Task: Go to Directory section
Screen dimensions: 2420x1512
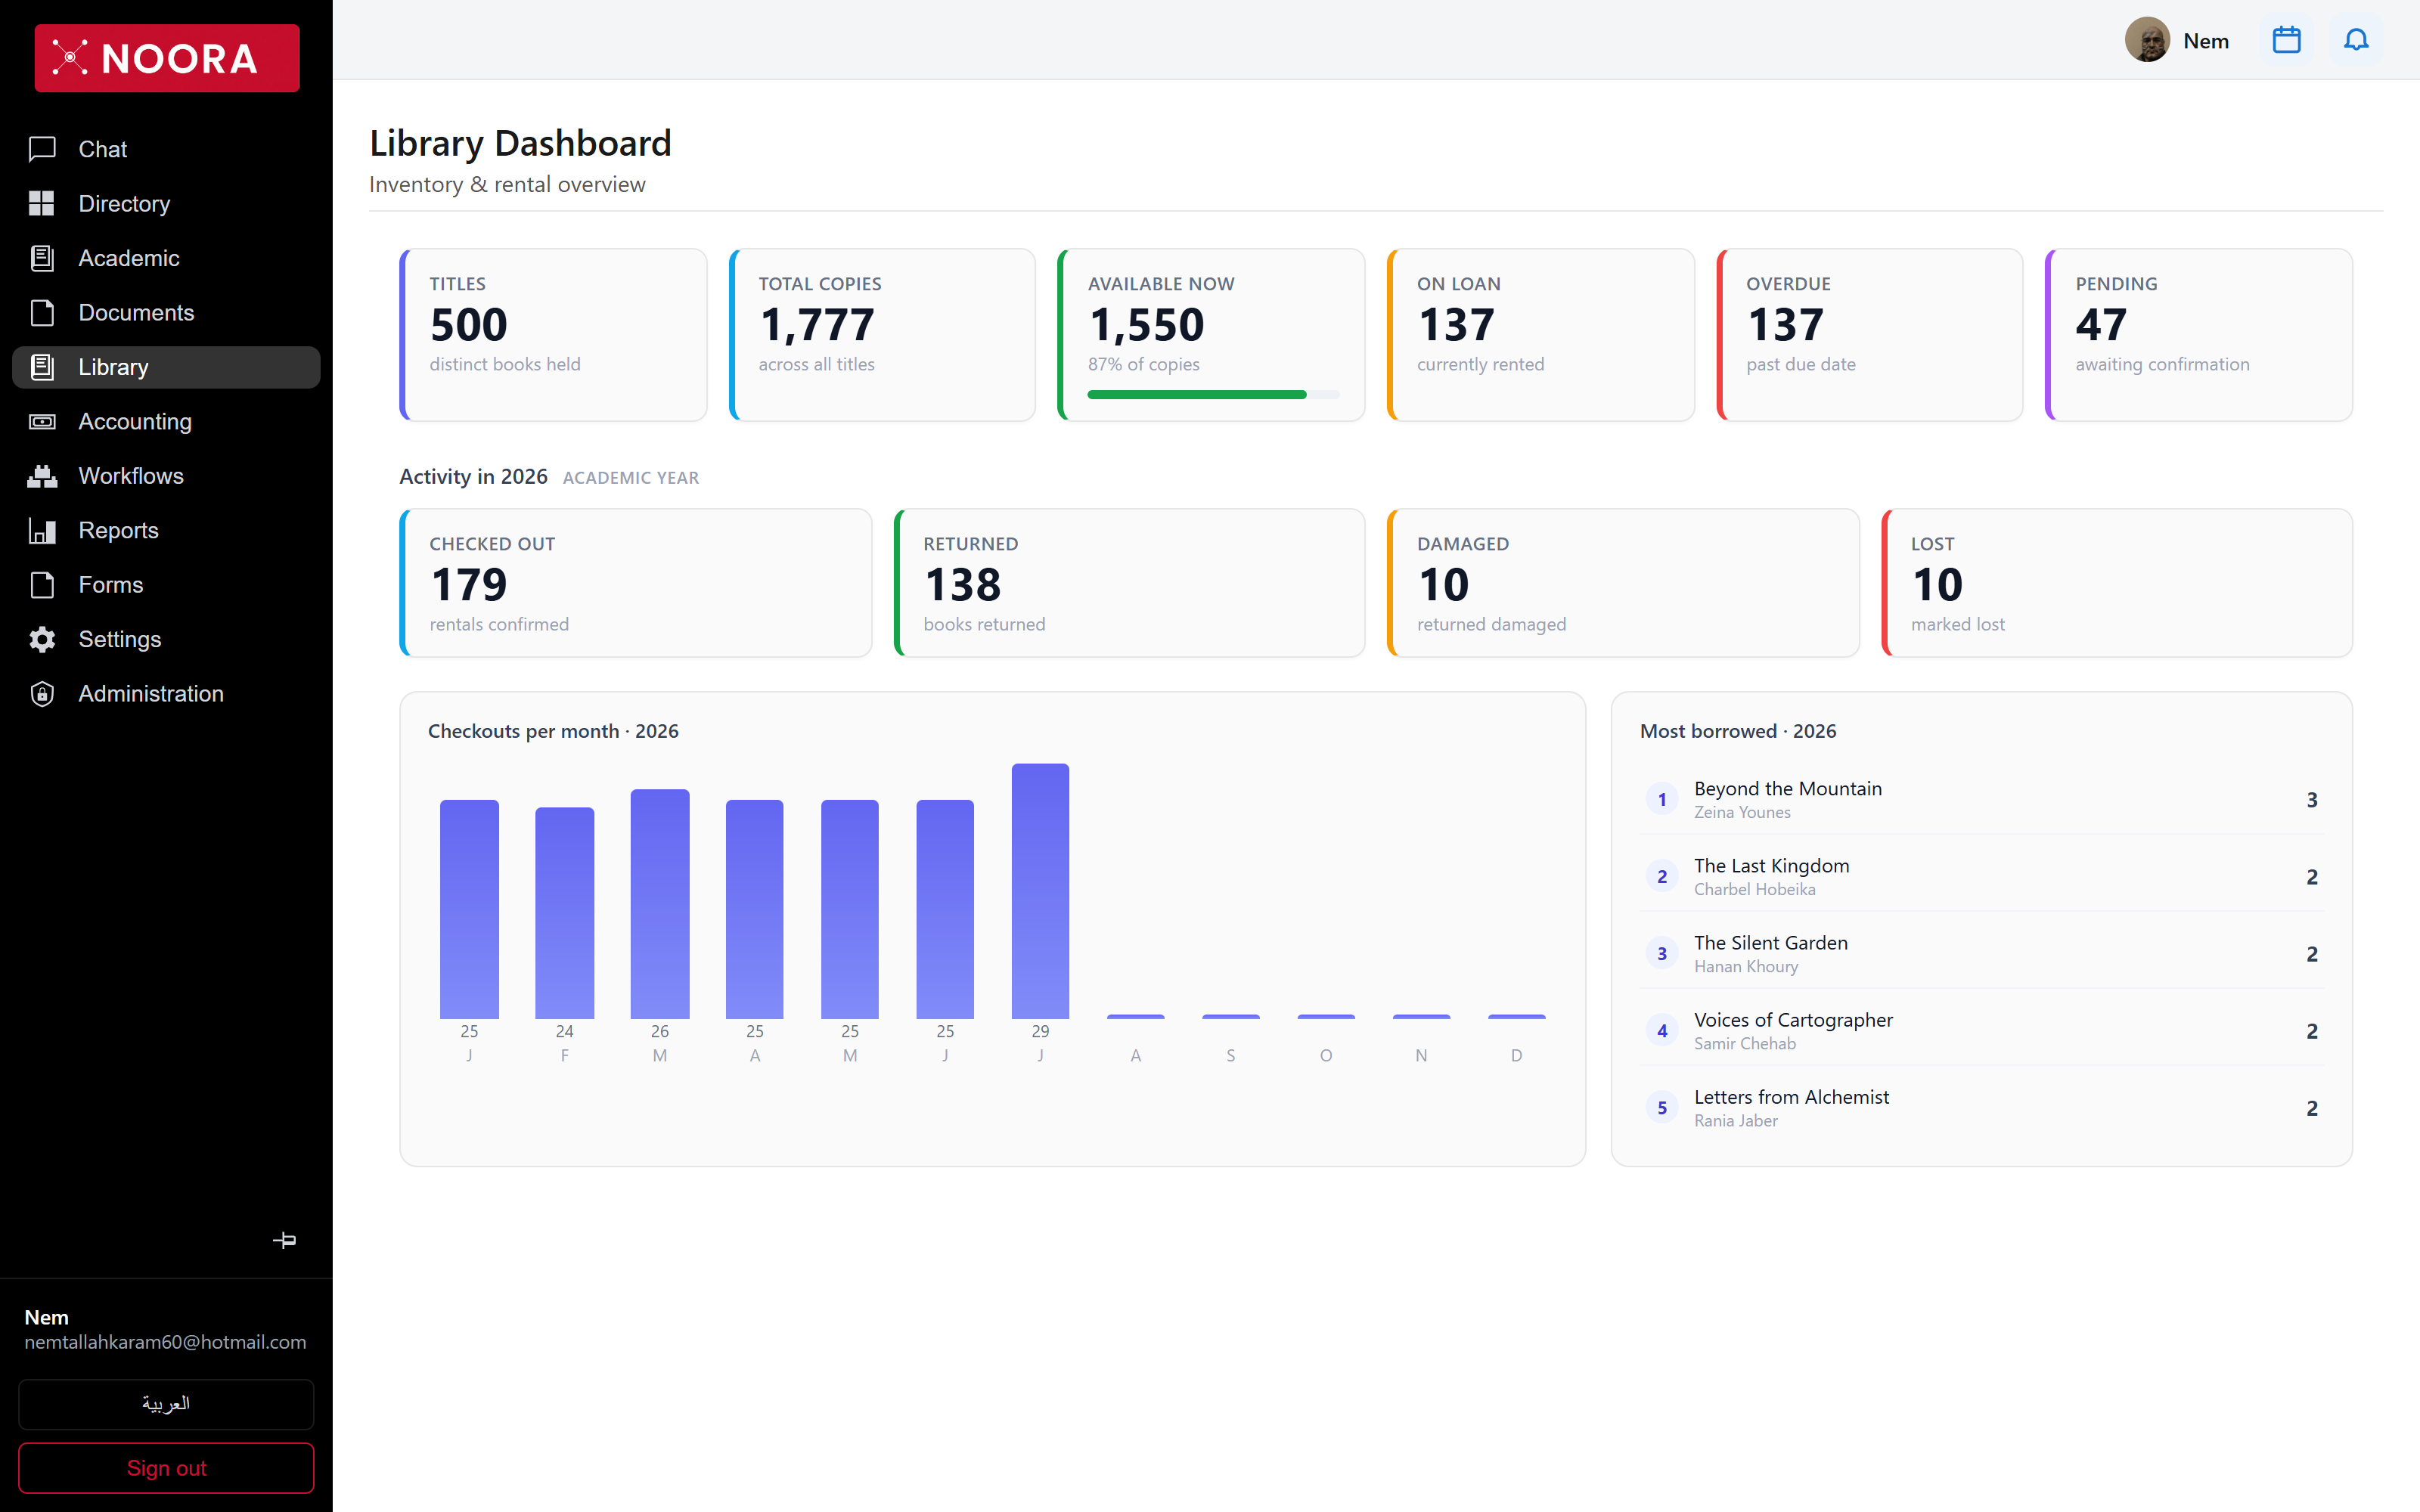Action: [166, 204]
